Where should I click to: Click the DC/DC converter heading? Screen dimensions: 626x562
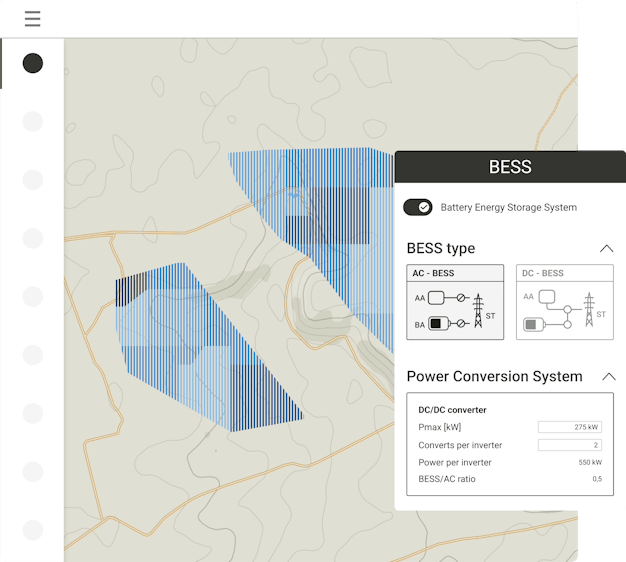pyautogui.click(x=452, y=410)
